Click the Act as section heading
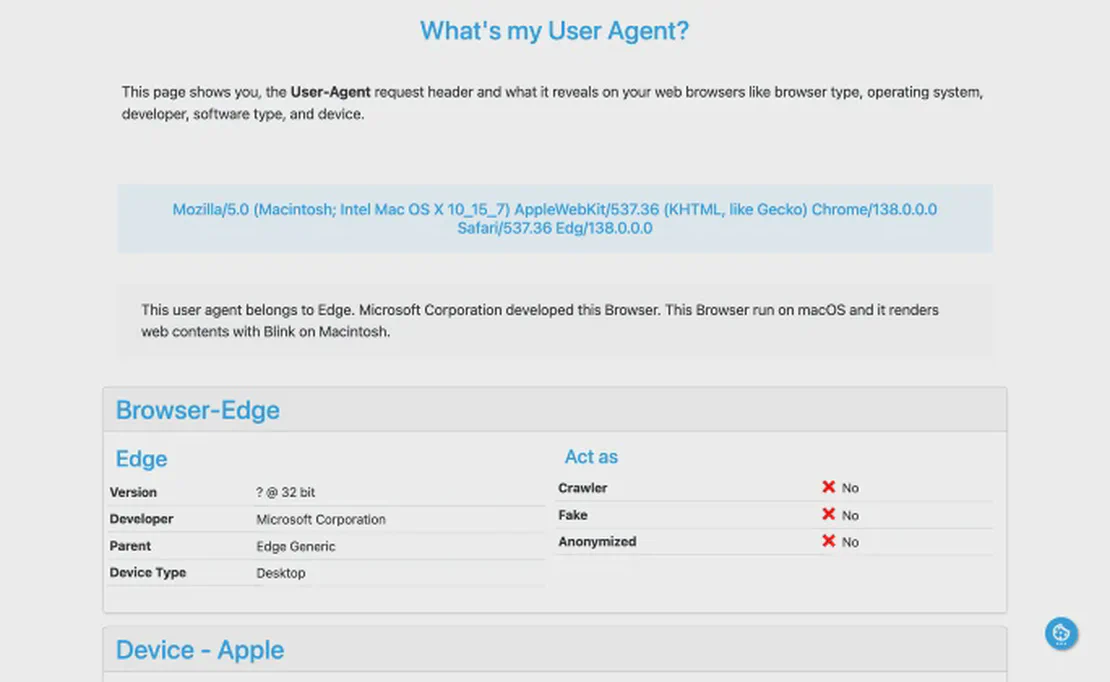The width and height of the screenshot is (1110, 682). point(591,457)
